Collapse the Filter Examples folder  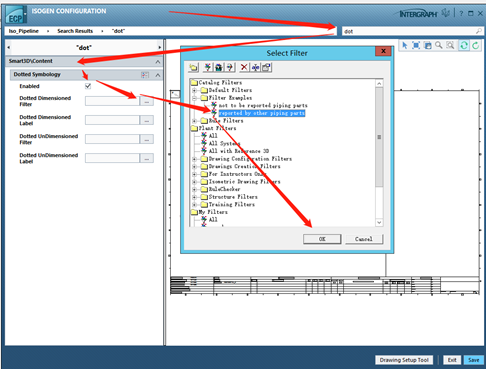[194, 98]
